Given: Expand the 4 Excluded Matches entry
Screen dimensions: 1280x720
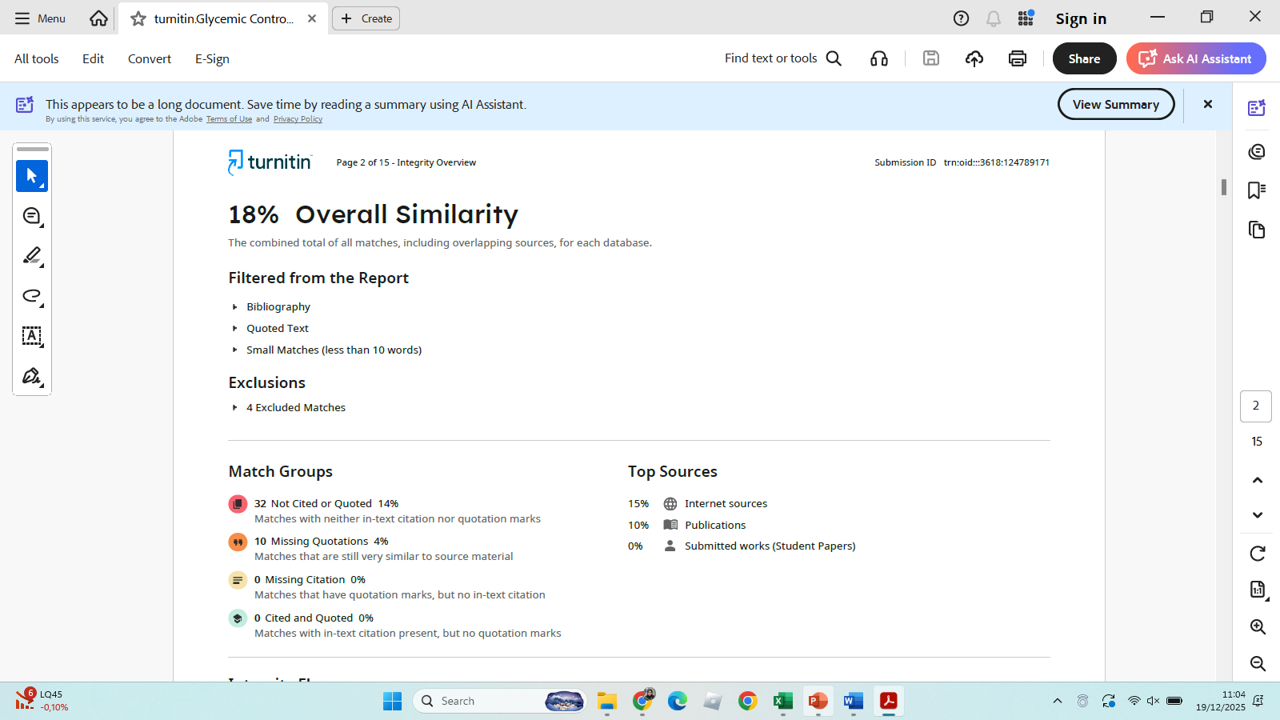Looking at the screenshot, I should pyautogui.click(x=235, y=408).
